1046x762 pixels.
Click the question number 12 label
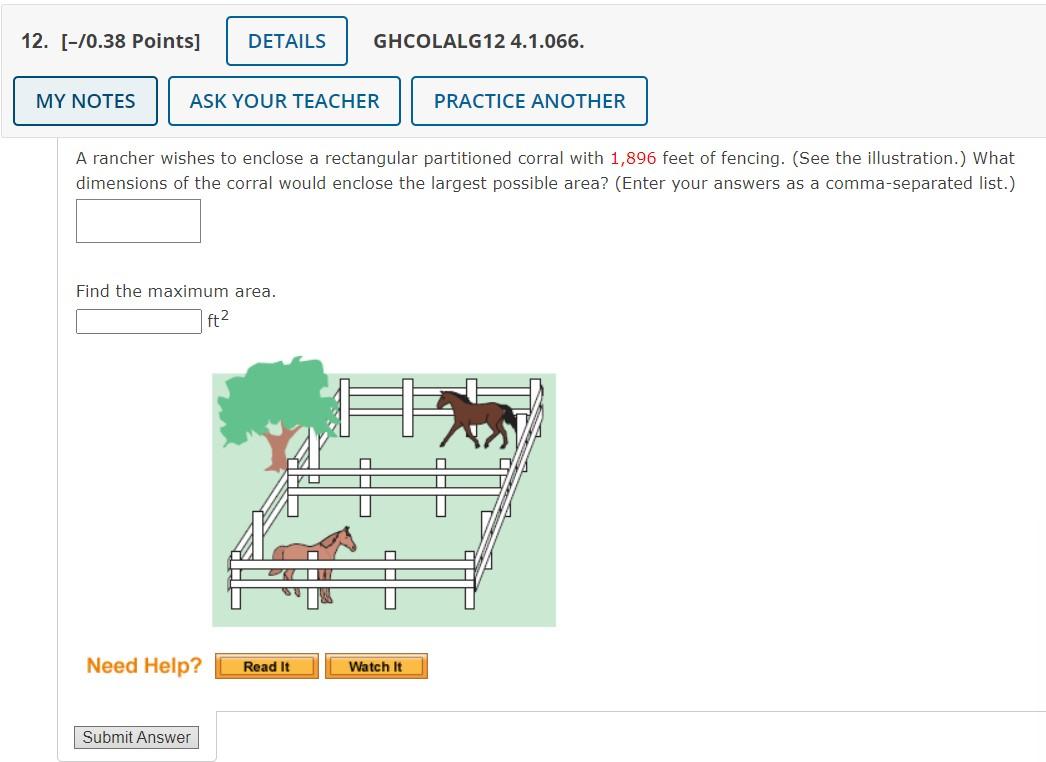(x=27, y=40)
